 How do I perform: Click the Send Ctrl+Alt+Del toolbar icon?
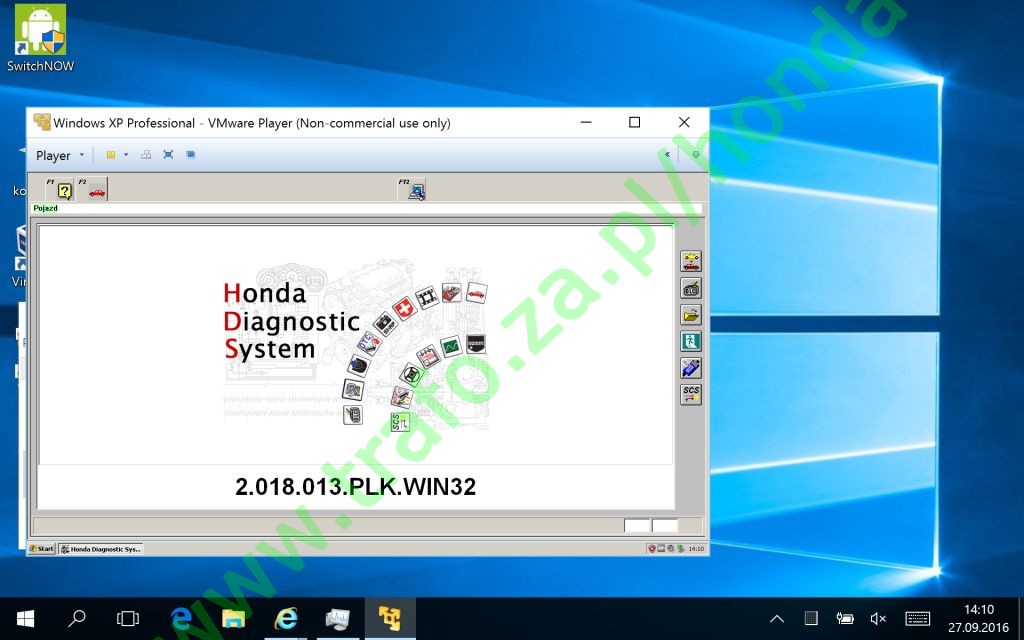tap(146, 155)
